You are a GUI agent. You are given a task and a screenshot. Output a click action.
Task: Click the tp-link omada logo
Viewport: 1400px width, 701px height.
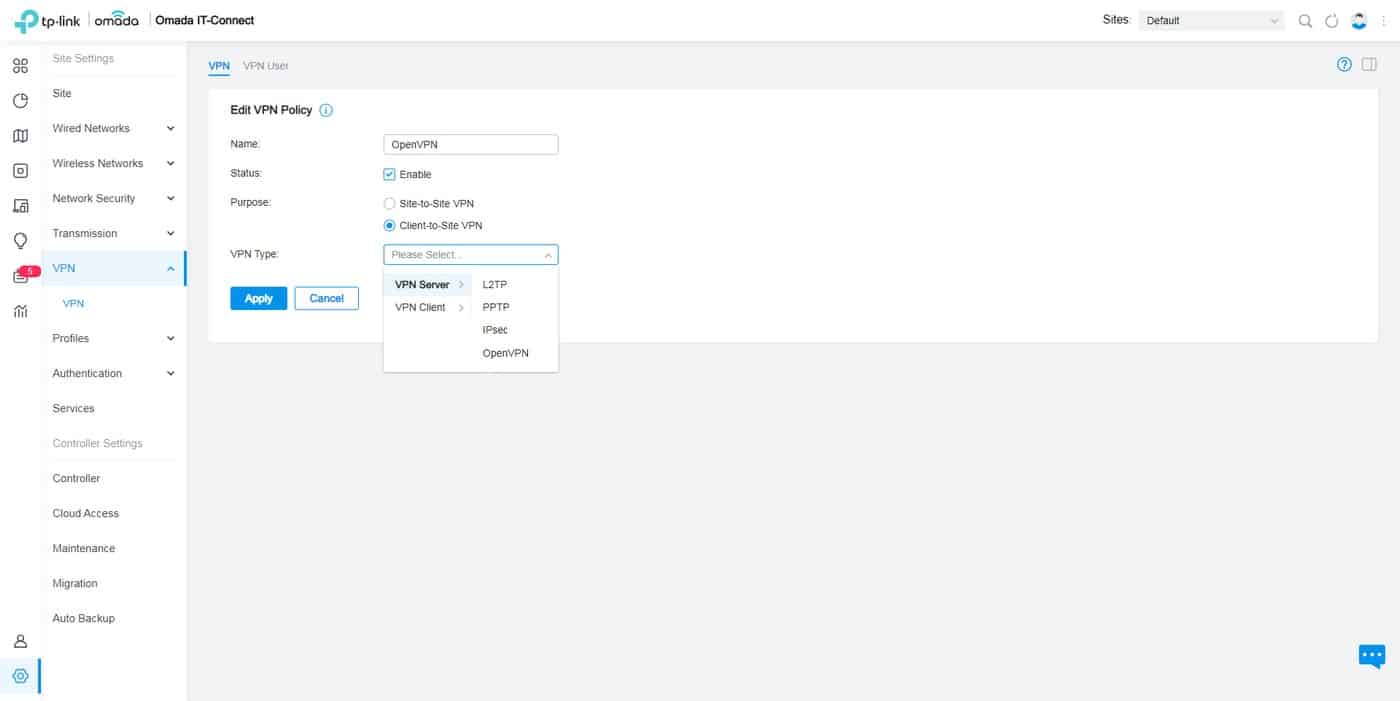(x=78, y=20)
